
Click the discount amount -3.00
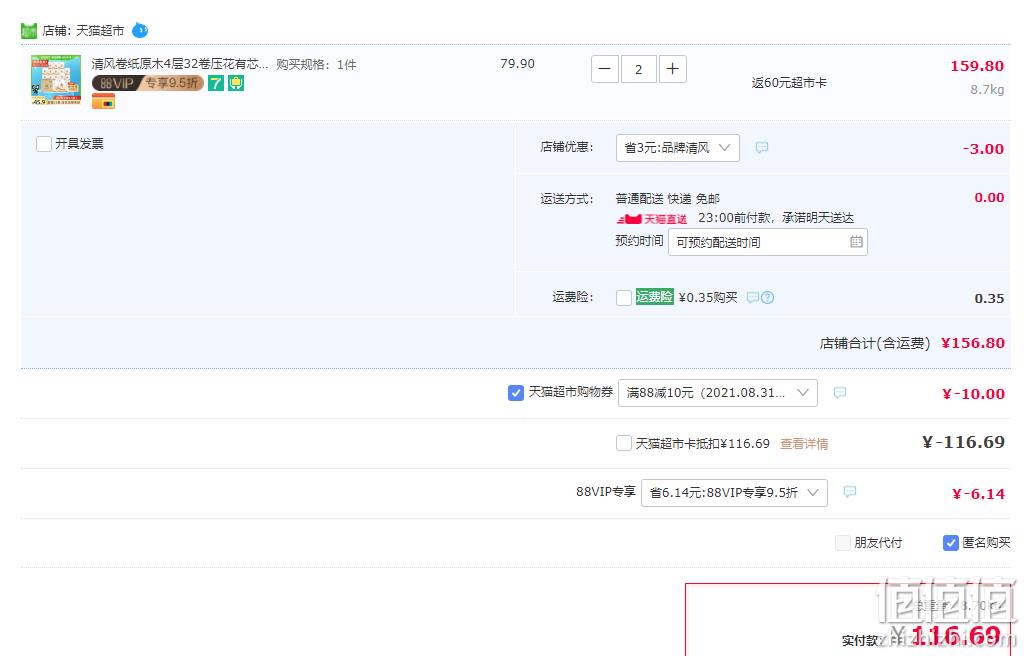click(983, 149)
